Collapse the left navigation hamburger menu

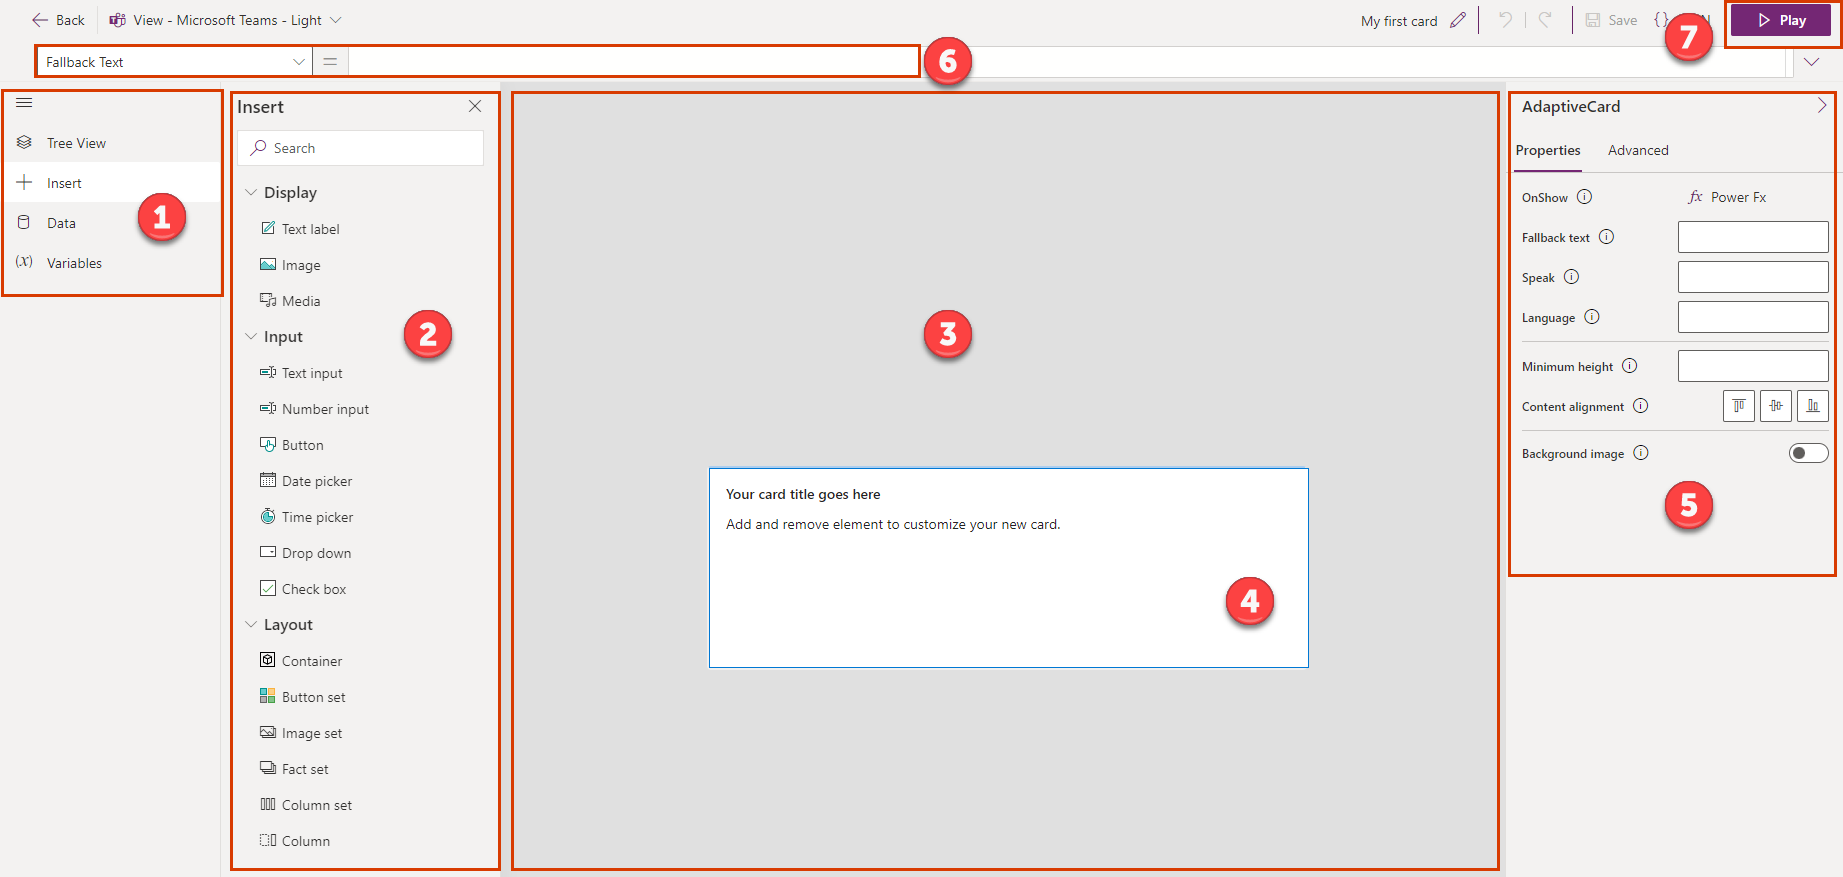pos(24,103)
